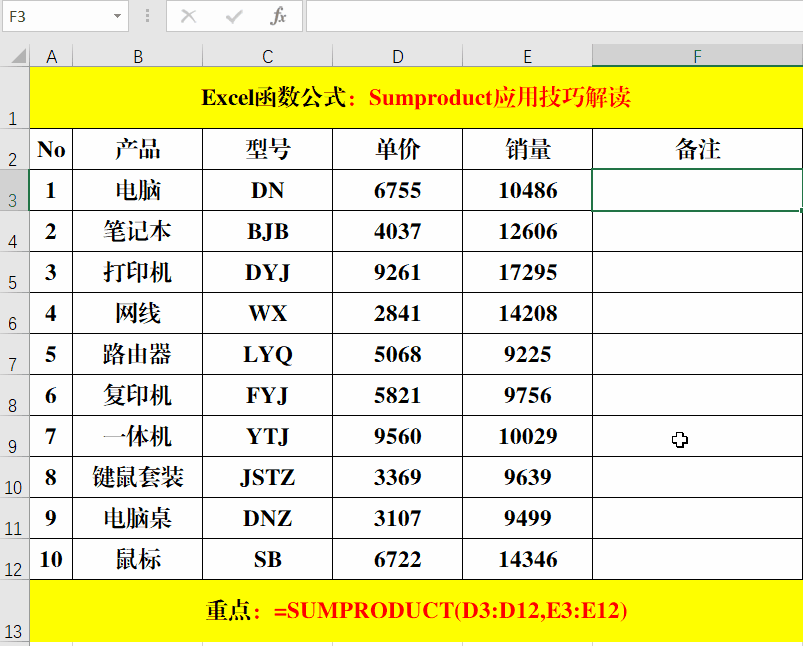Select the cell with model 'DYJ'
Image resolution: width=803 pixels, height=646 pixels.
pyautogui.click(x=267, y=272)
